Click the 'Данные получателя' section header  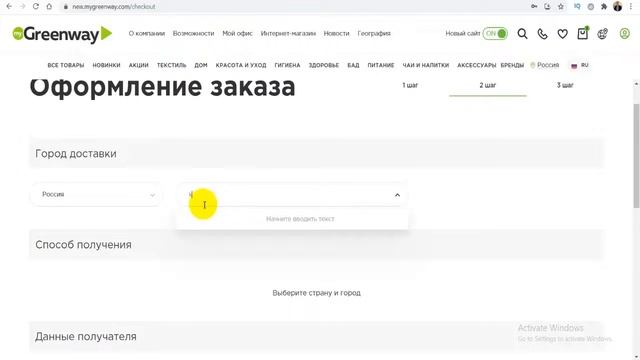tap(316, 336)
